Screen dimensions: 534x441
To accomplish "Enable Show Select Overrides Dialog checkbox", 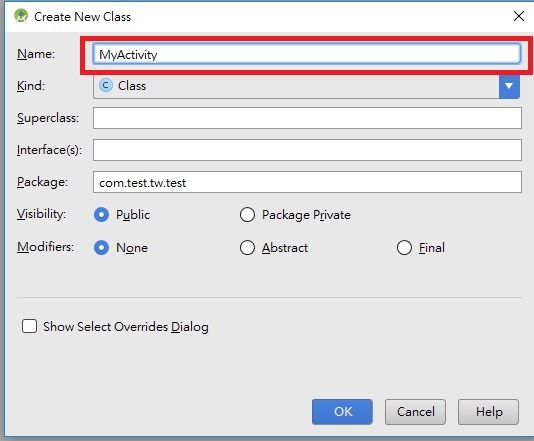I will 29,326.
